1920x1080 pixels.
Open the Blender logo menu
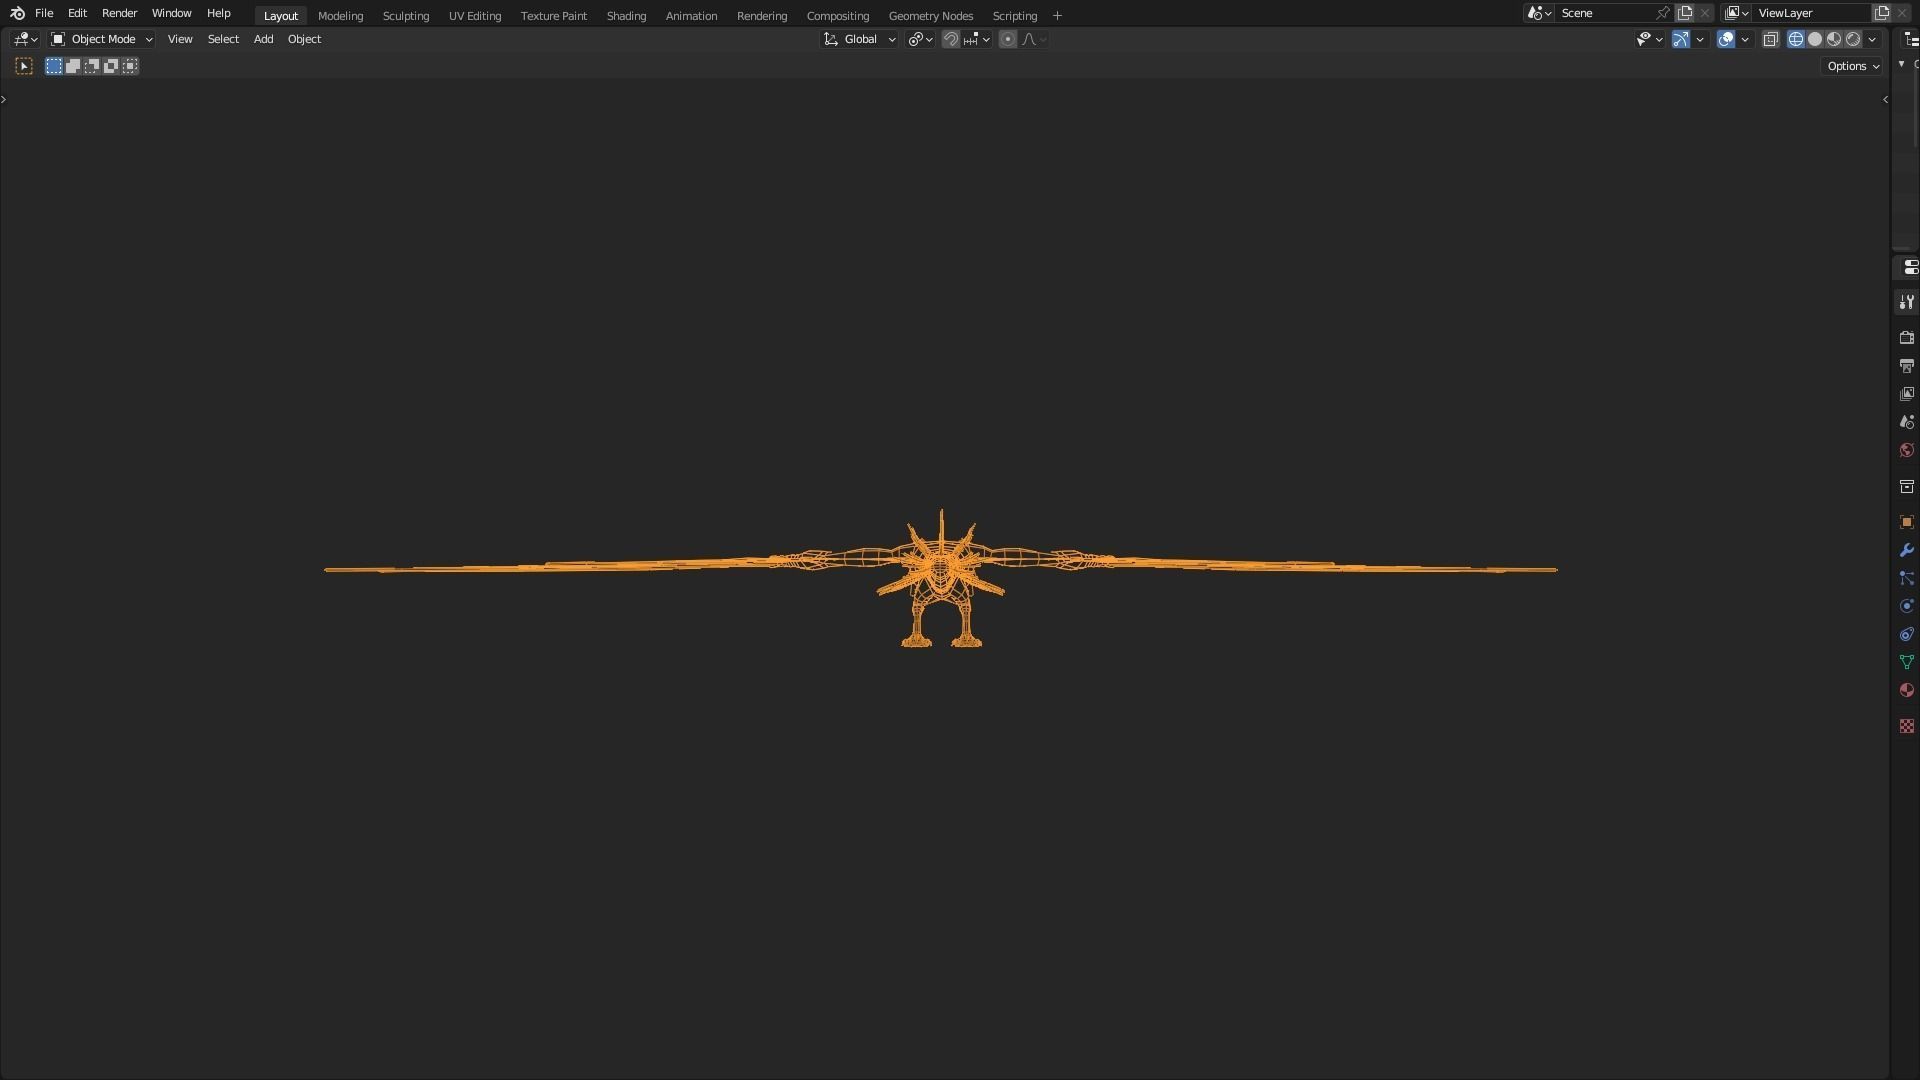coord(17,13)
